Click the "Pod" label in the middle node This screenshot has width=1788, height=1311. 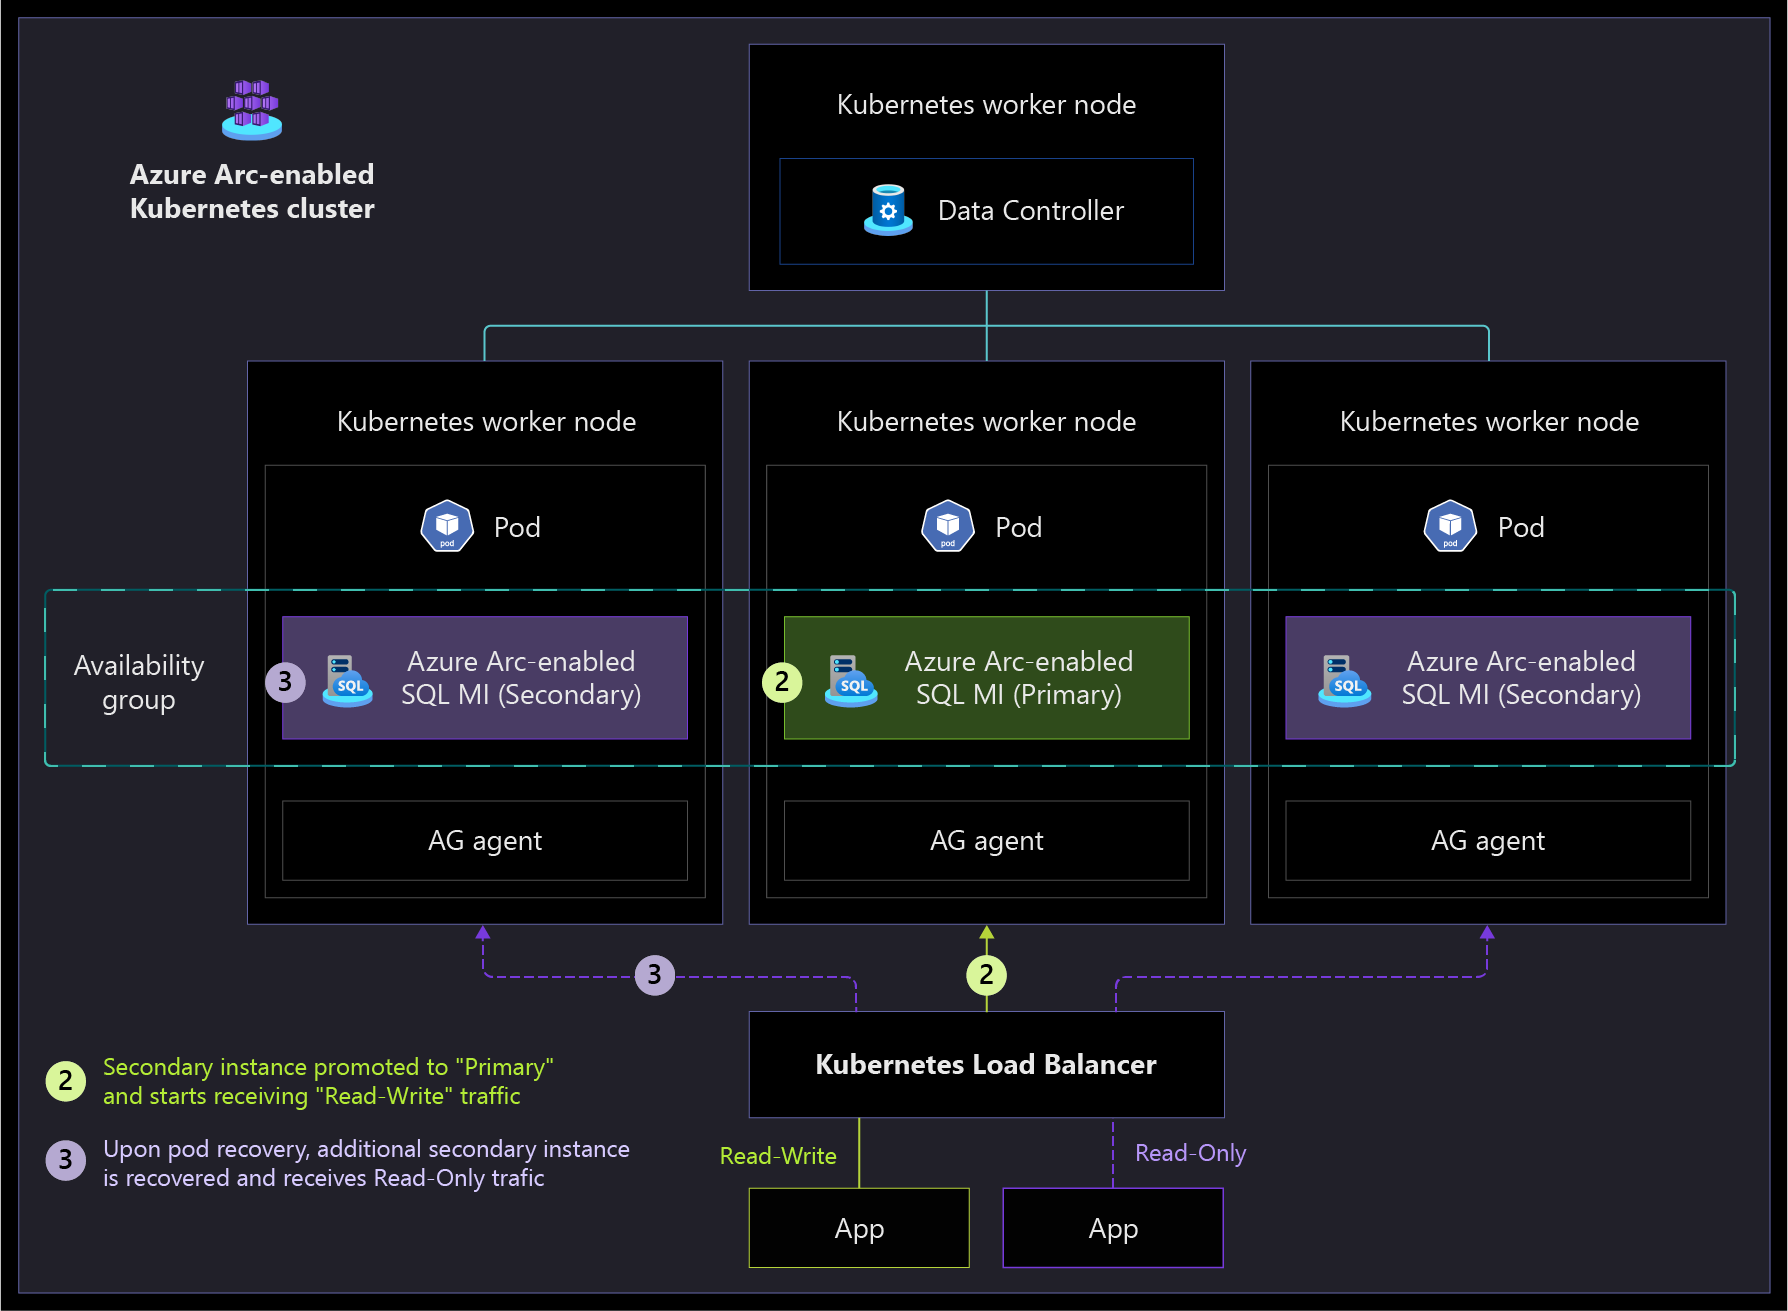pyautogui.click(x=1019, y=527)
